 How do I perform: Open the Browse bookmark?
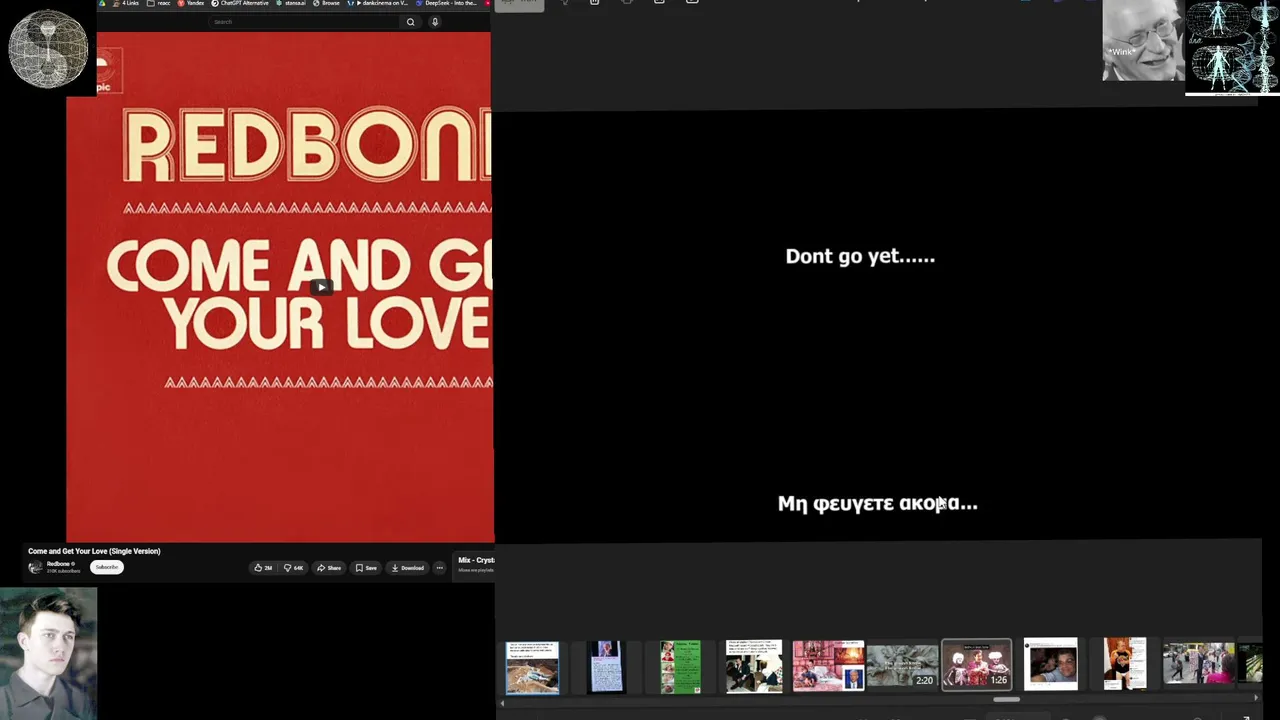[327, 3]
